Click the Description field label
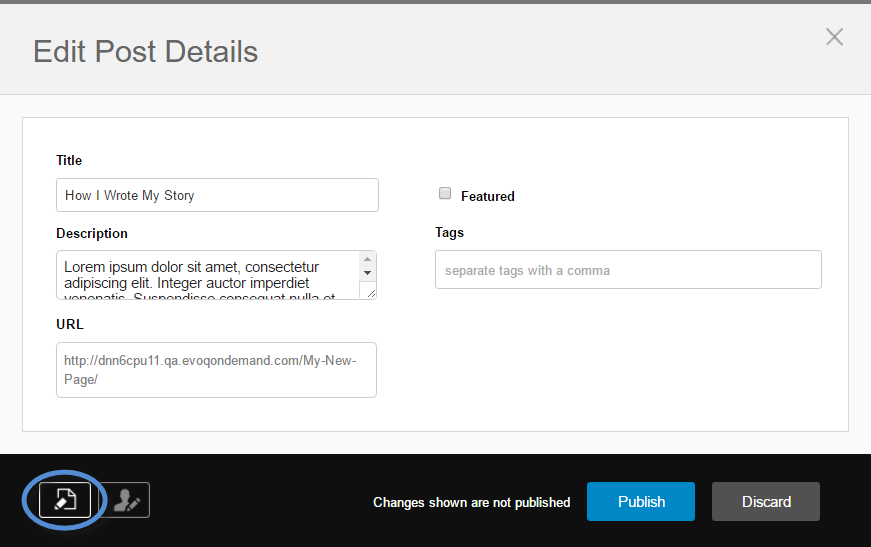 [x=92, y=233]
